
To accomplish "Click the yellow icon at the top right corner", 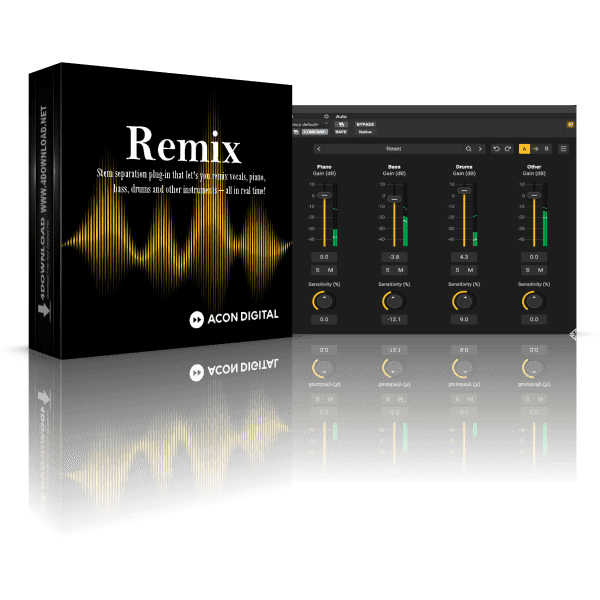I will click(x=570, y=125).
